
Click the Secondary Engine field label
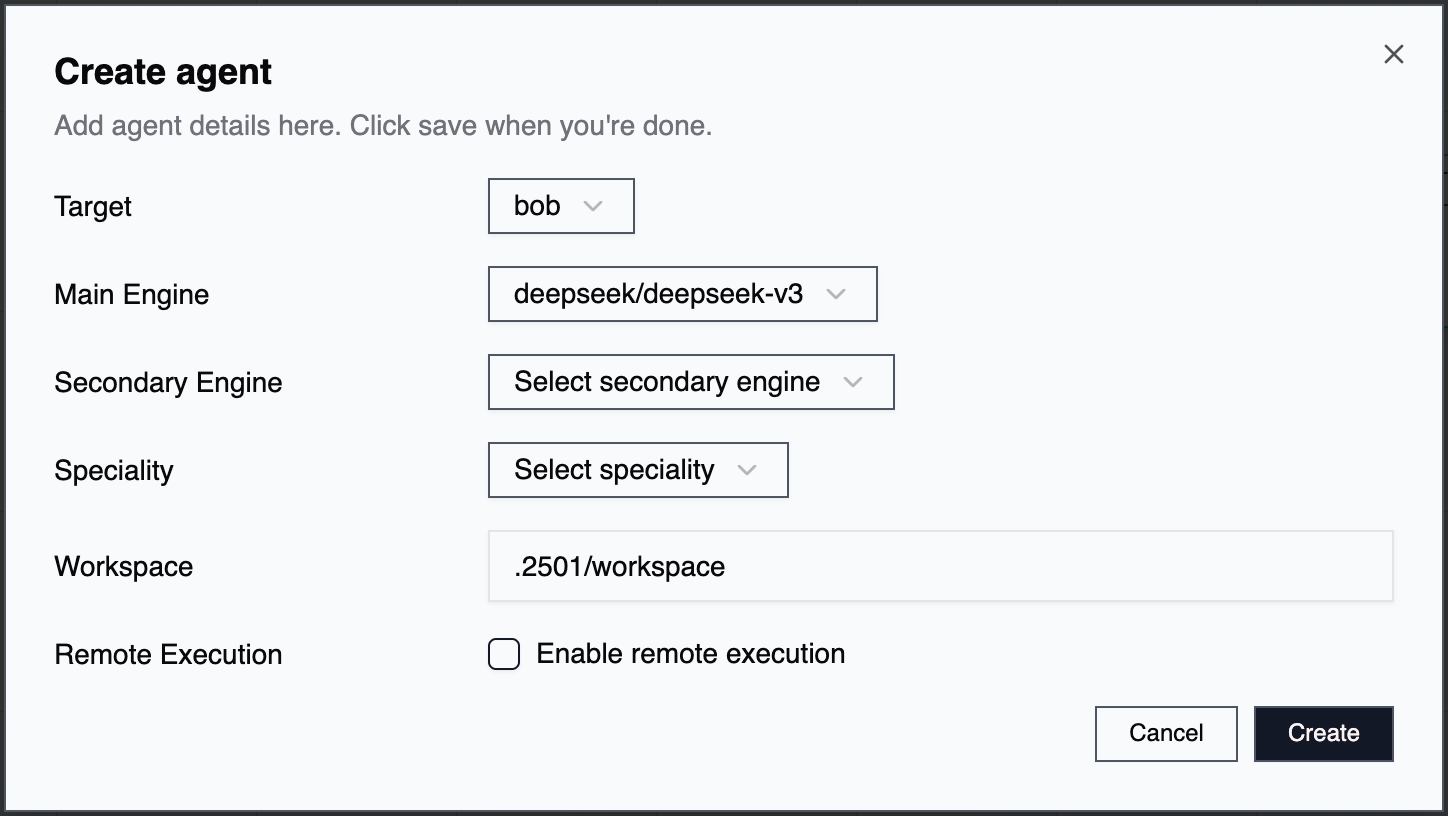(x=168, y=383)
